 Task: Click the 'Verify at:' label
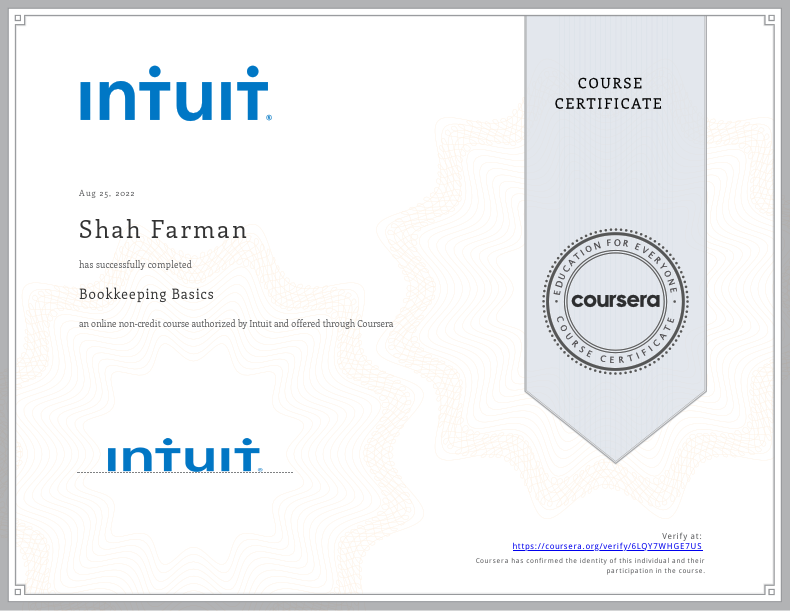[x=682, y=536]
